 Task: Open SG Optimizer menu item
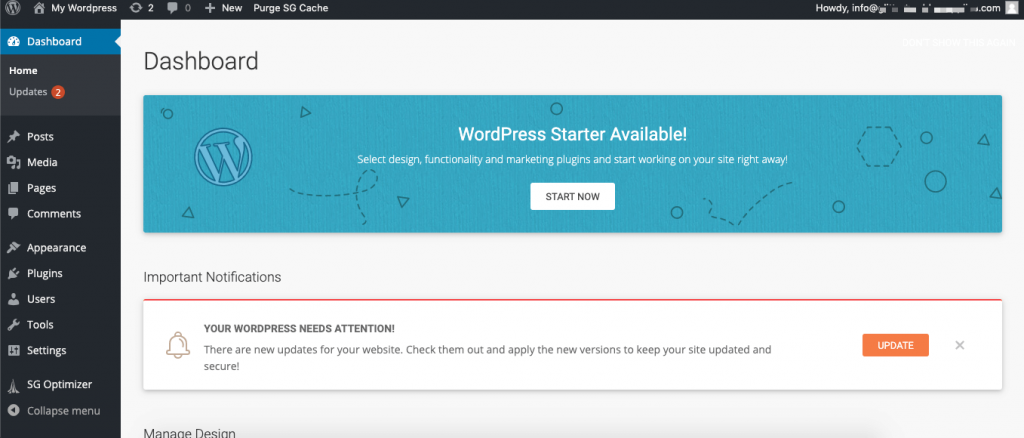click(60, 384)
